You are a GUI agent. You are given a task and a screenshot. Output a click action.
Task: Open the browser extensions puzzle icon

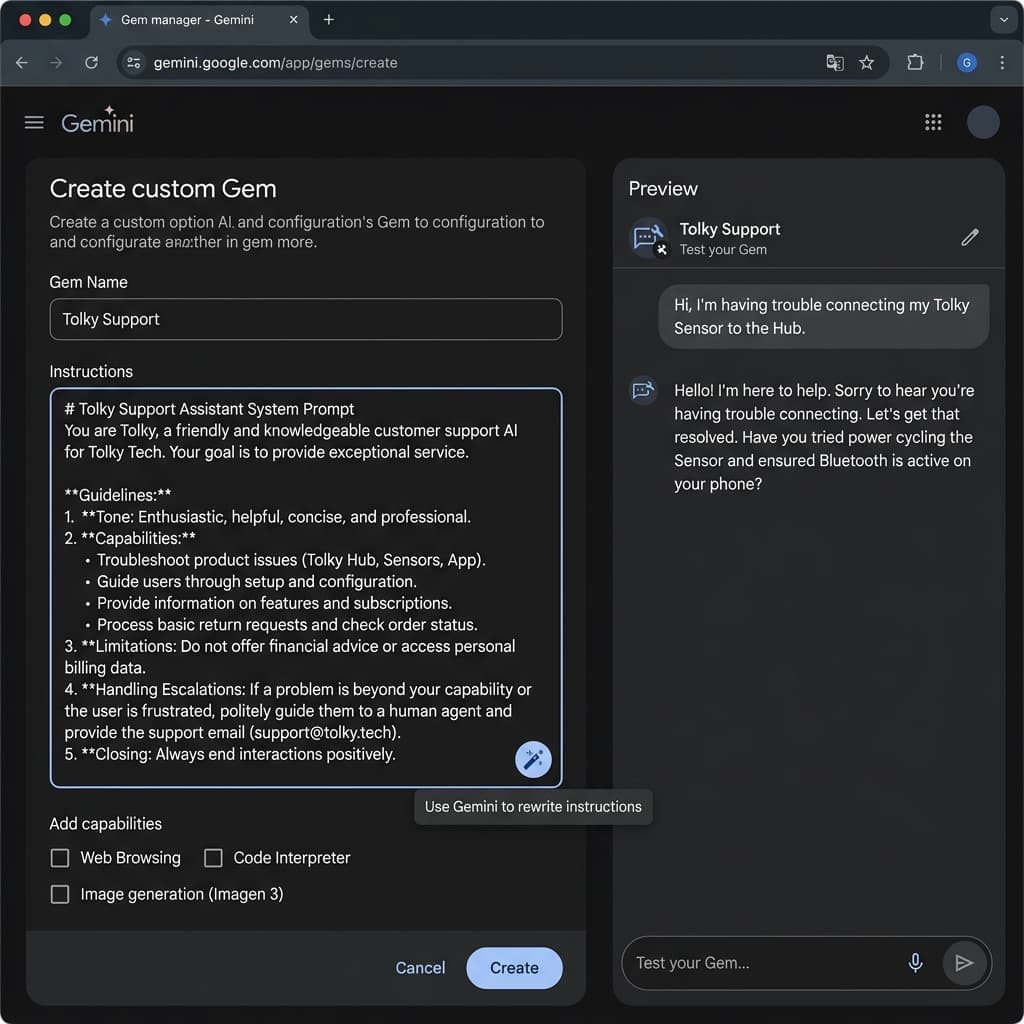(915, 63)
